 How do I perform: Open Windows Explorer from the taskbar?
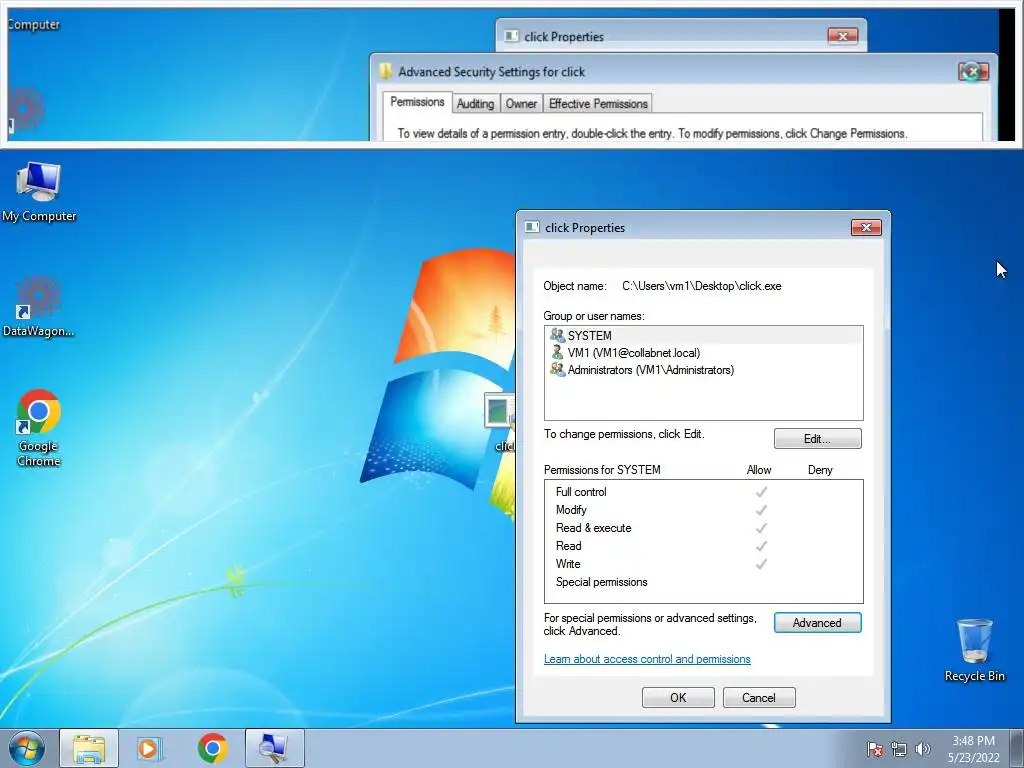89,748
